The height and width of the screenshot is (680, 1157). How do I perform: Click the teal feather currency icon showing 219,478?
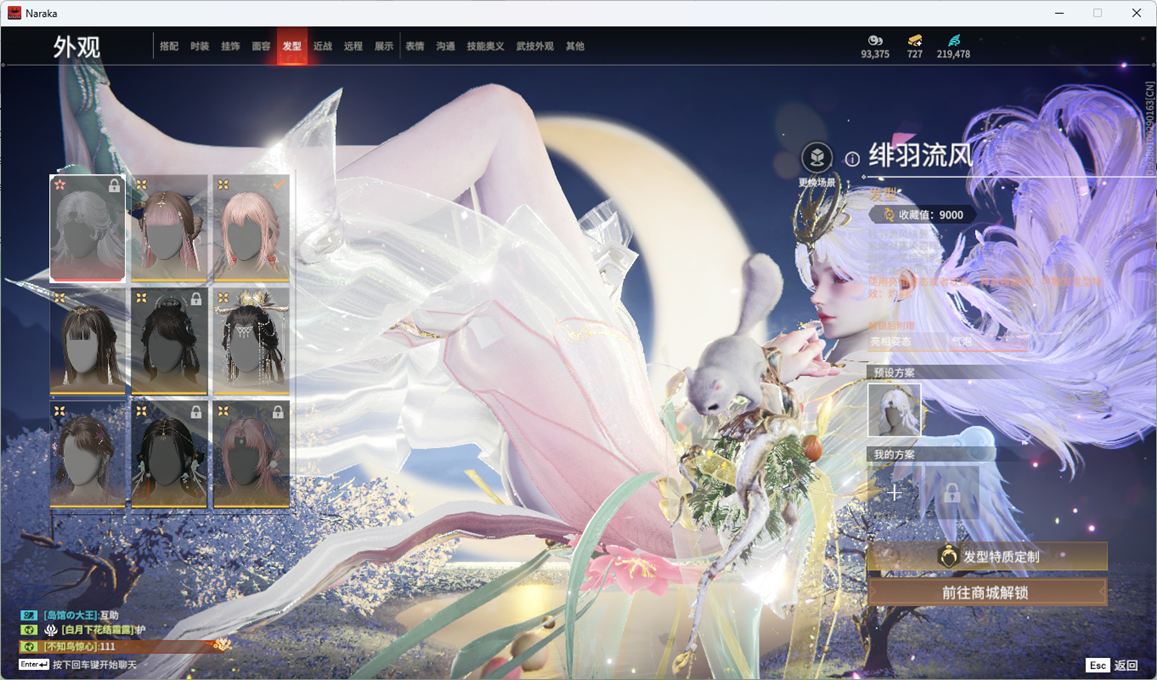click(x=953, y=40)
